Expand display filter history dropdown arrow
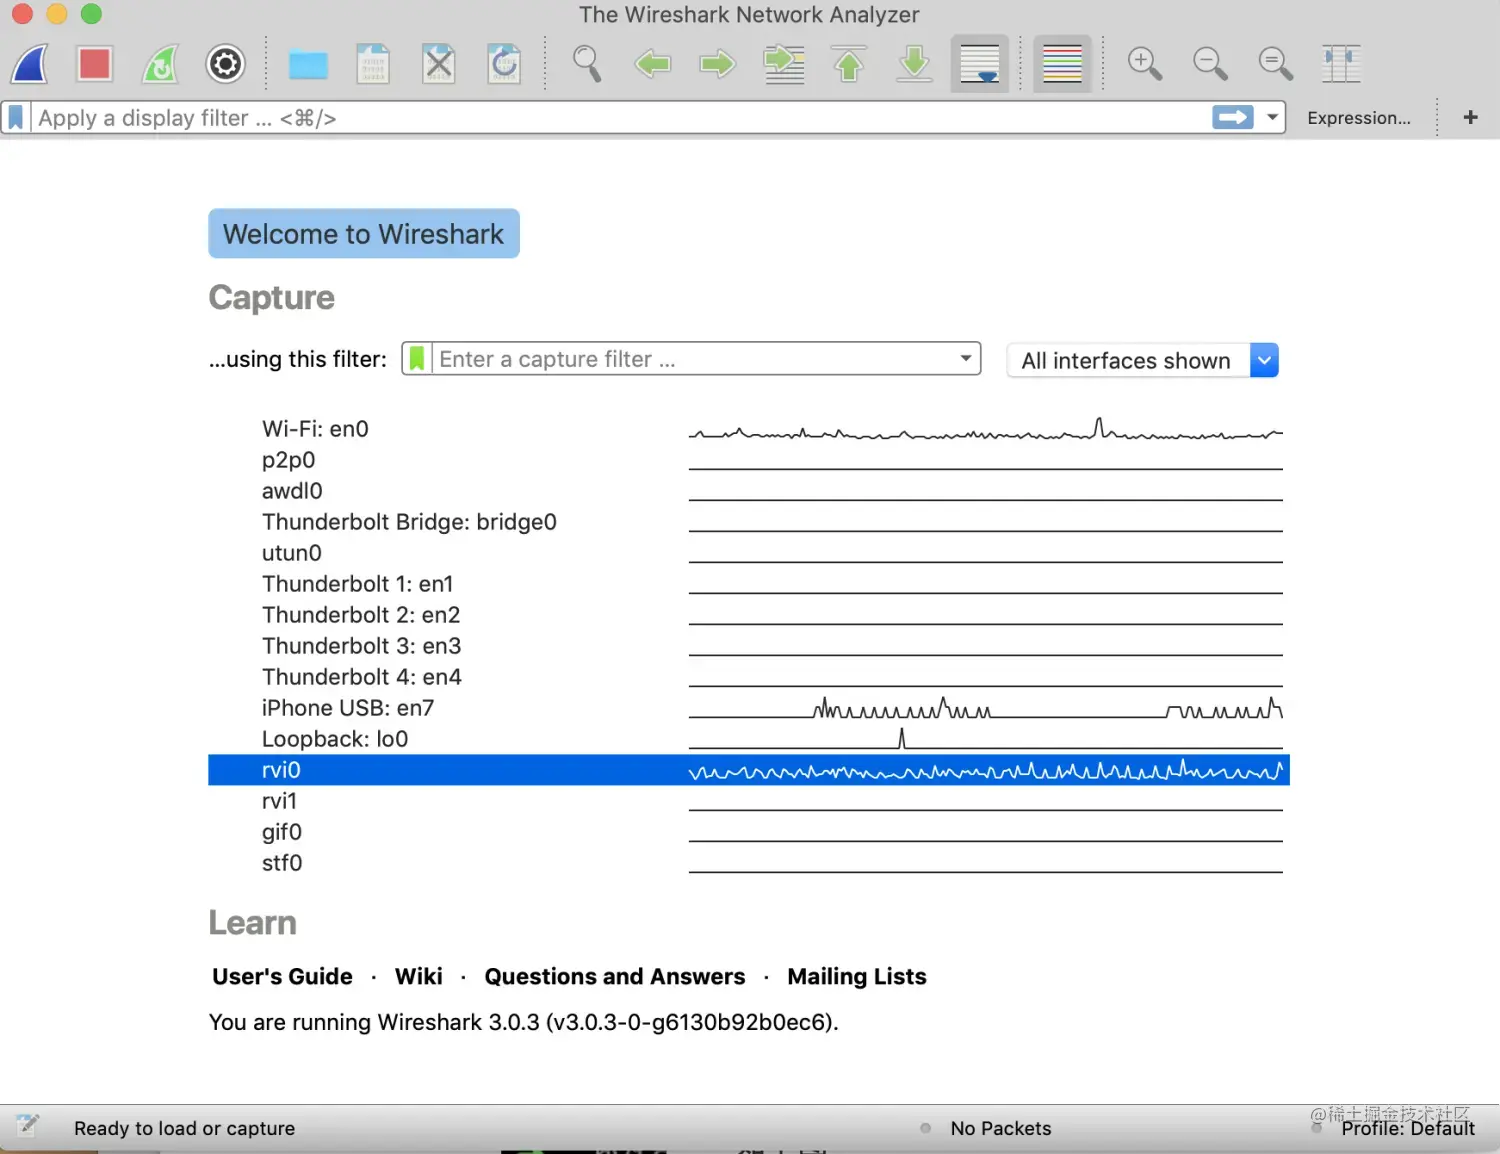This screenshot has height=1154, width=1500. coord(1272,118)
